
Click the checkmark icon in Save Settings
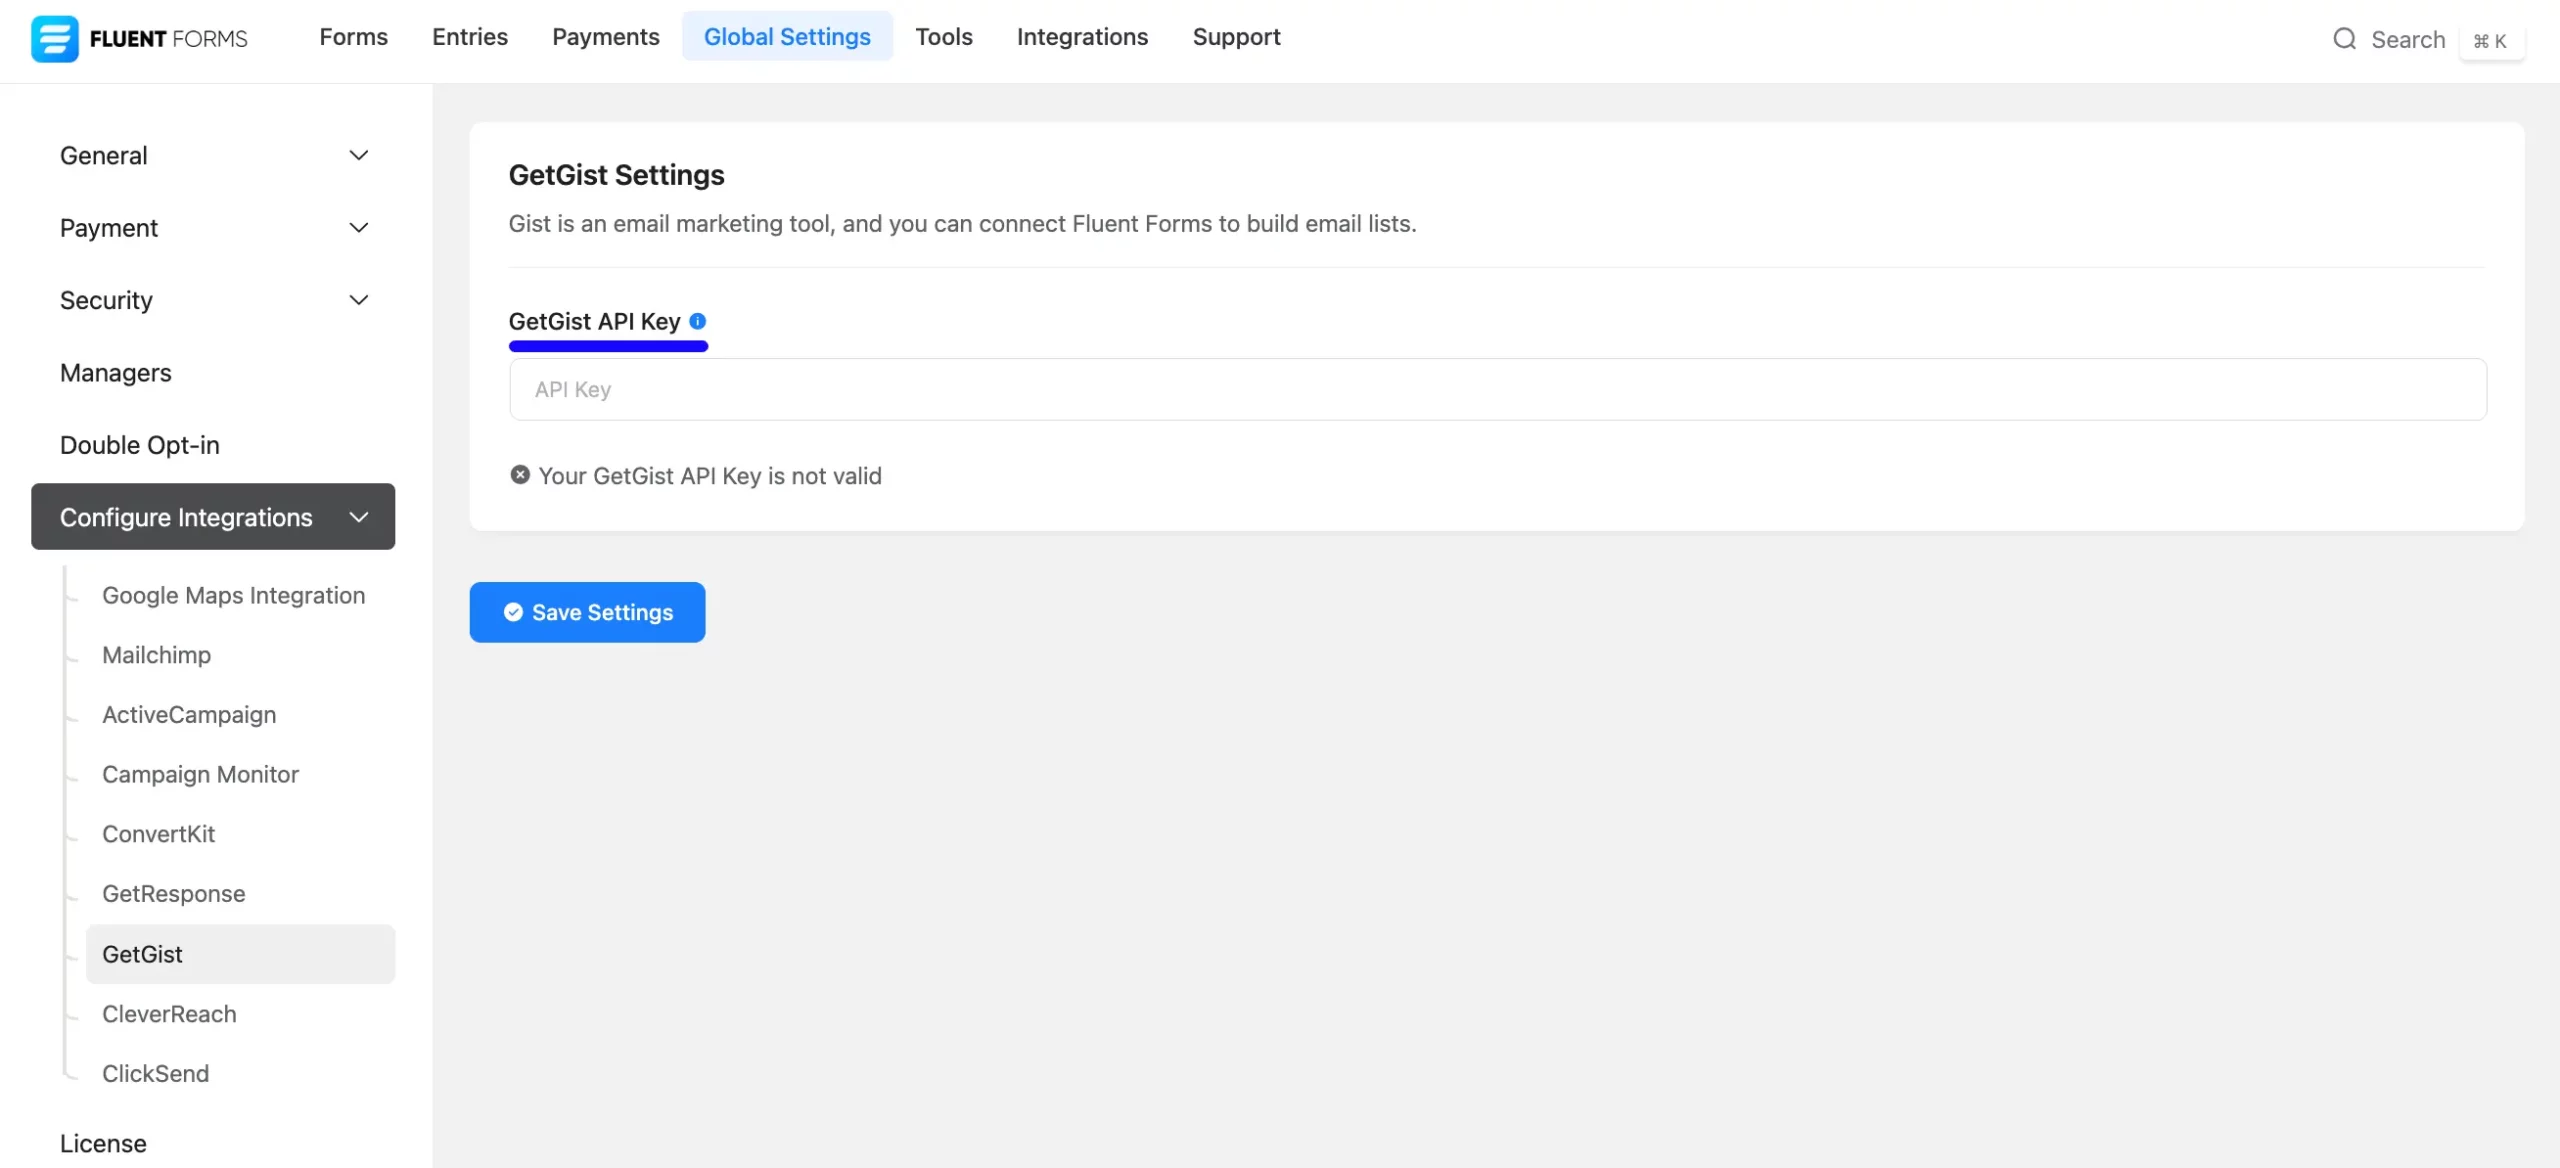(x=513, y=612)
